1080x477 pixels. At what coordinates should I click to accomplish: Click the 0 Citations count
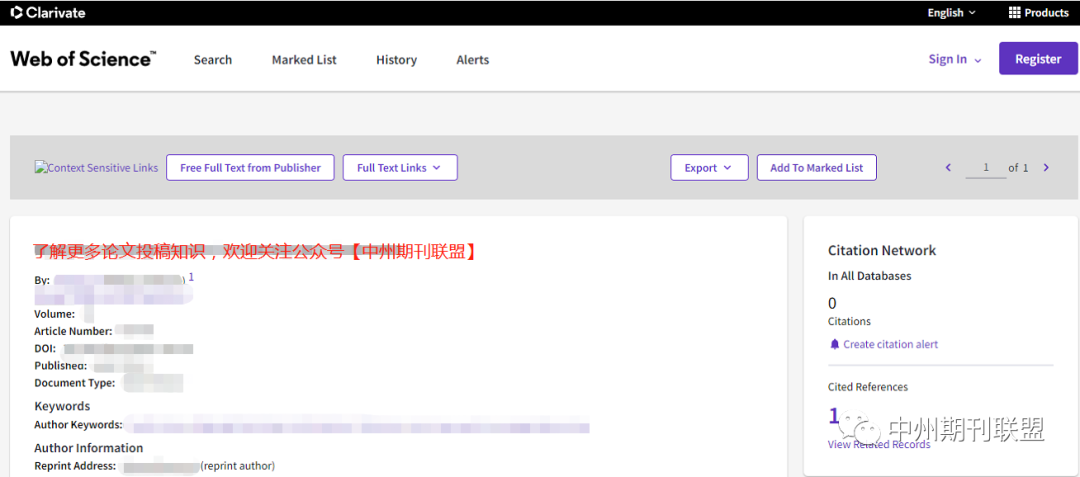click(x=832, y=304)
